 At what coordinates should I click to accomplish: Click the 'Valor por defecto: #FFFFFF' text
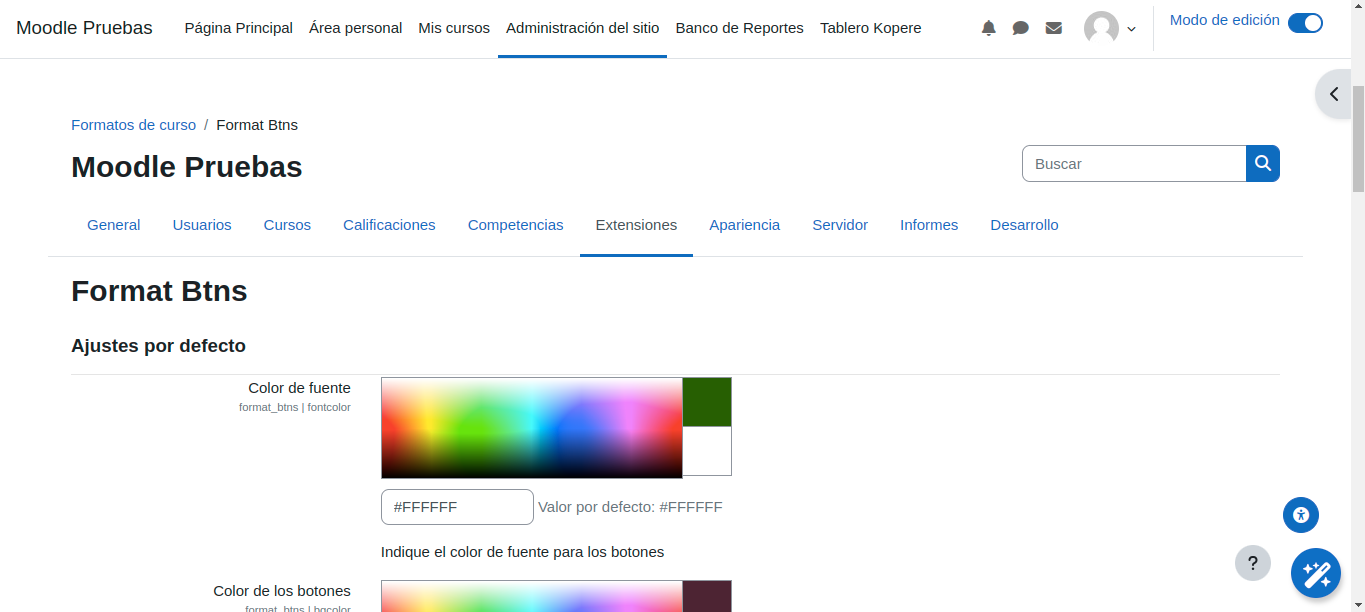point(630,507)
